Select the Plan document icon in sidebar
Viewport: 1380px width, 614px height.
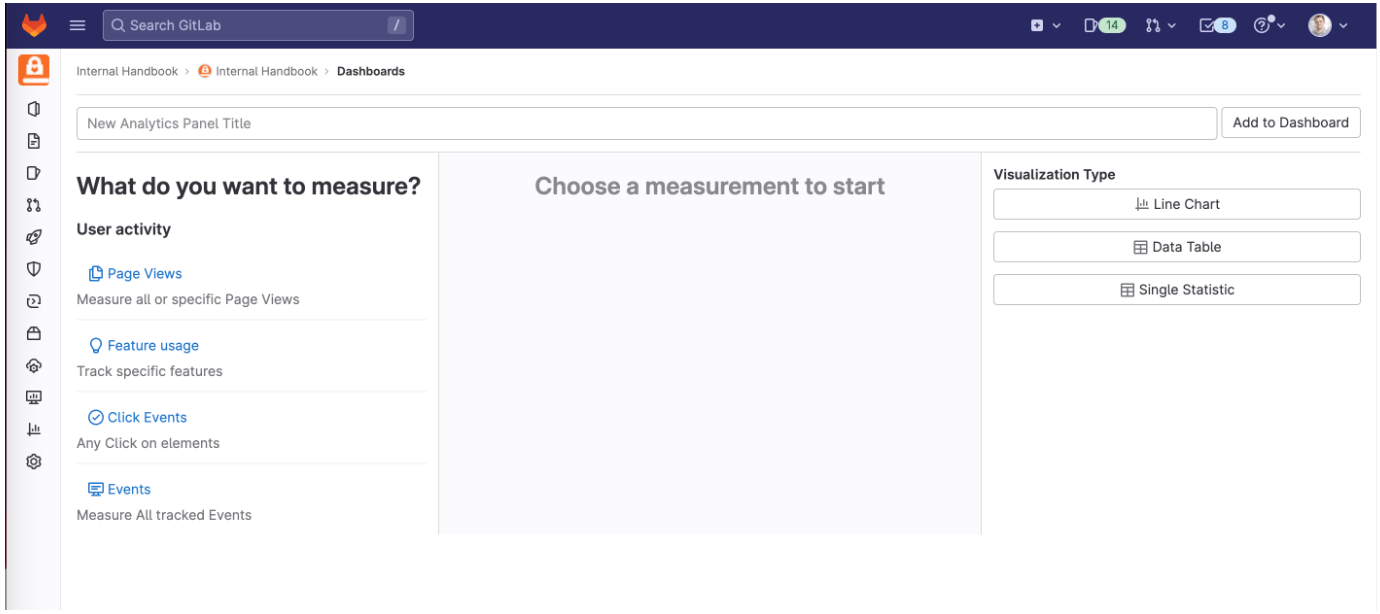pyautogui.click(x=33, y=141)
